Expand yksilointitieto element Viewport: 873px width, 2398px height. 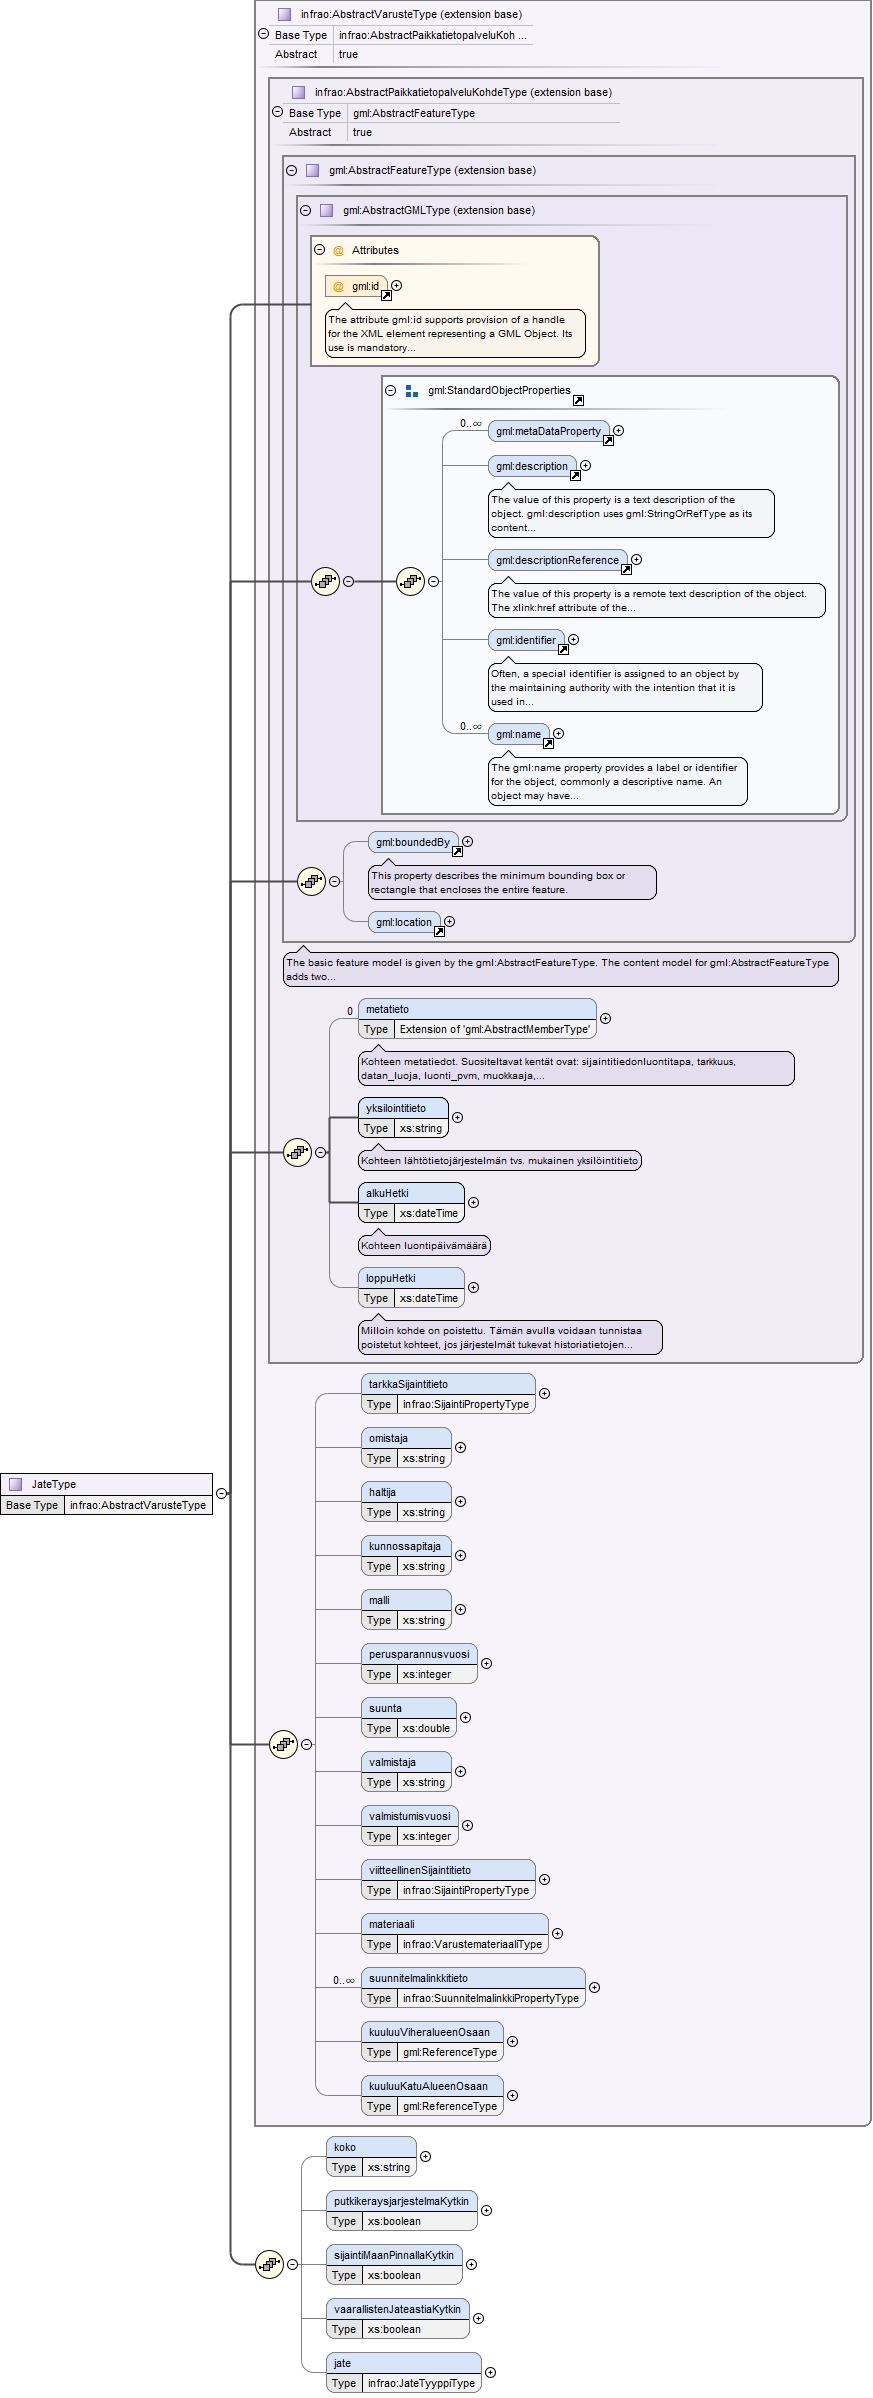[x=457, y=1118]
